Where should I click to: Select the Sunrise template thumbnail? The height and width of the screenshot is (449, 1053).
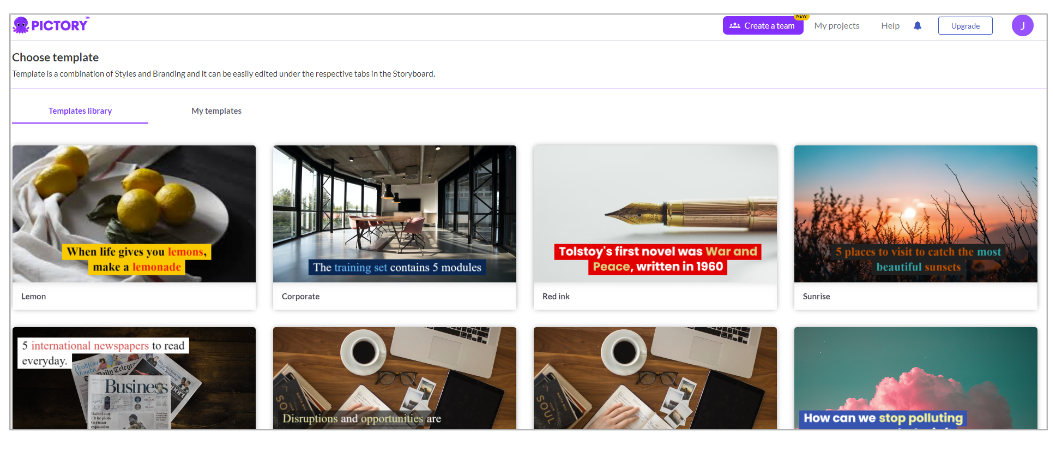(915, 213)
